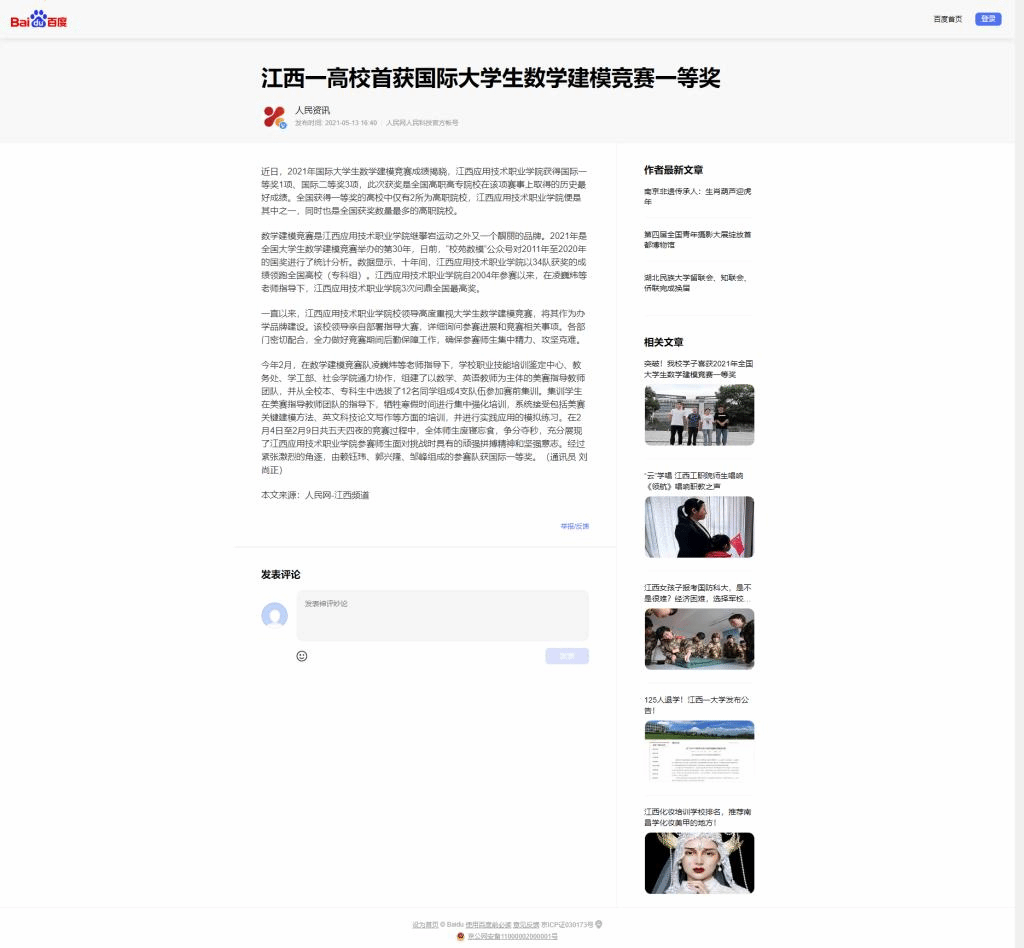Click the 本文来源：人民网-江西频道 line
Screen dimensions: 1024x948
pyautogui.click(x=315, y=495)
